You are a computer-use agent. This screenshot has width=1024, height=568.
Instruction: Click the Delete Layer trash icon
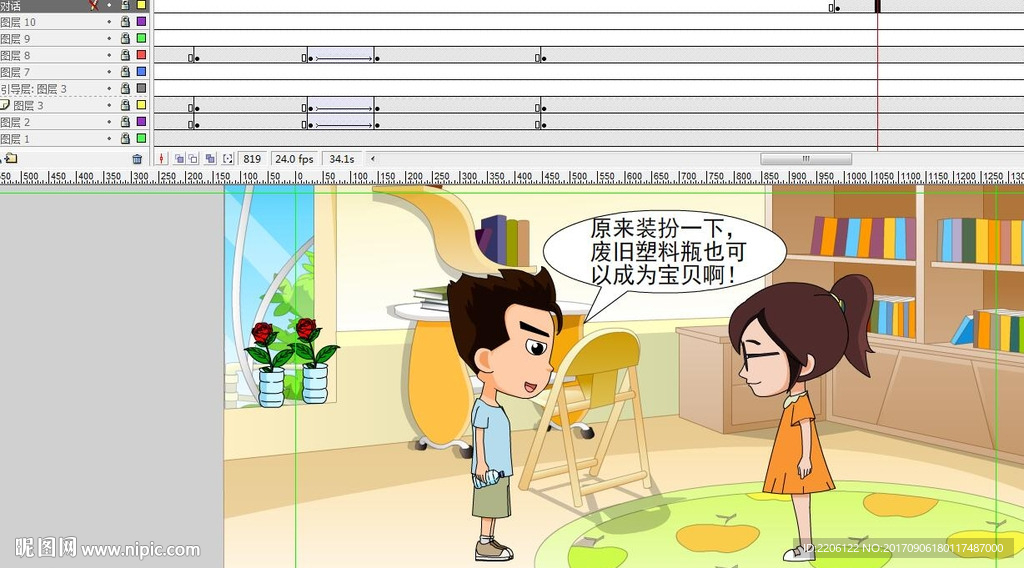pos(137,159)
